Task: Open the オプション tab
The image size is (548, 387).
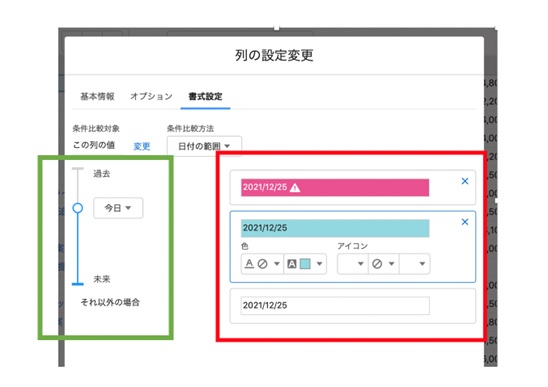Action: pyautogui.click(x=151, y=96)
